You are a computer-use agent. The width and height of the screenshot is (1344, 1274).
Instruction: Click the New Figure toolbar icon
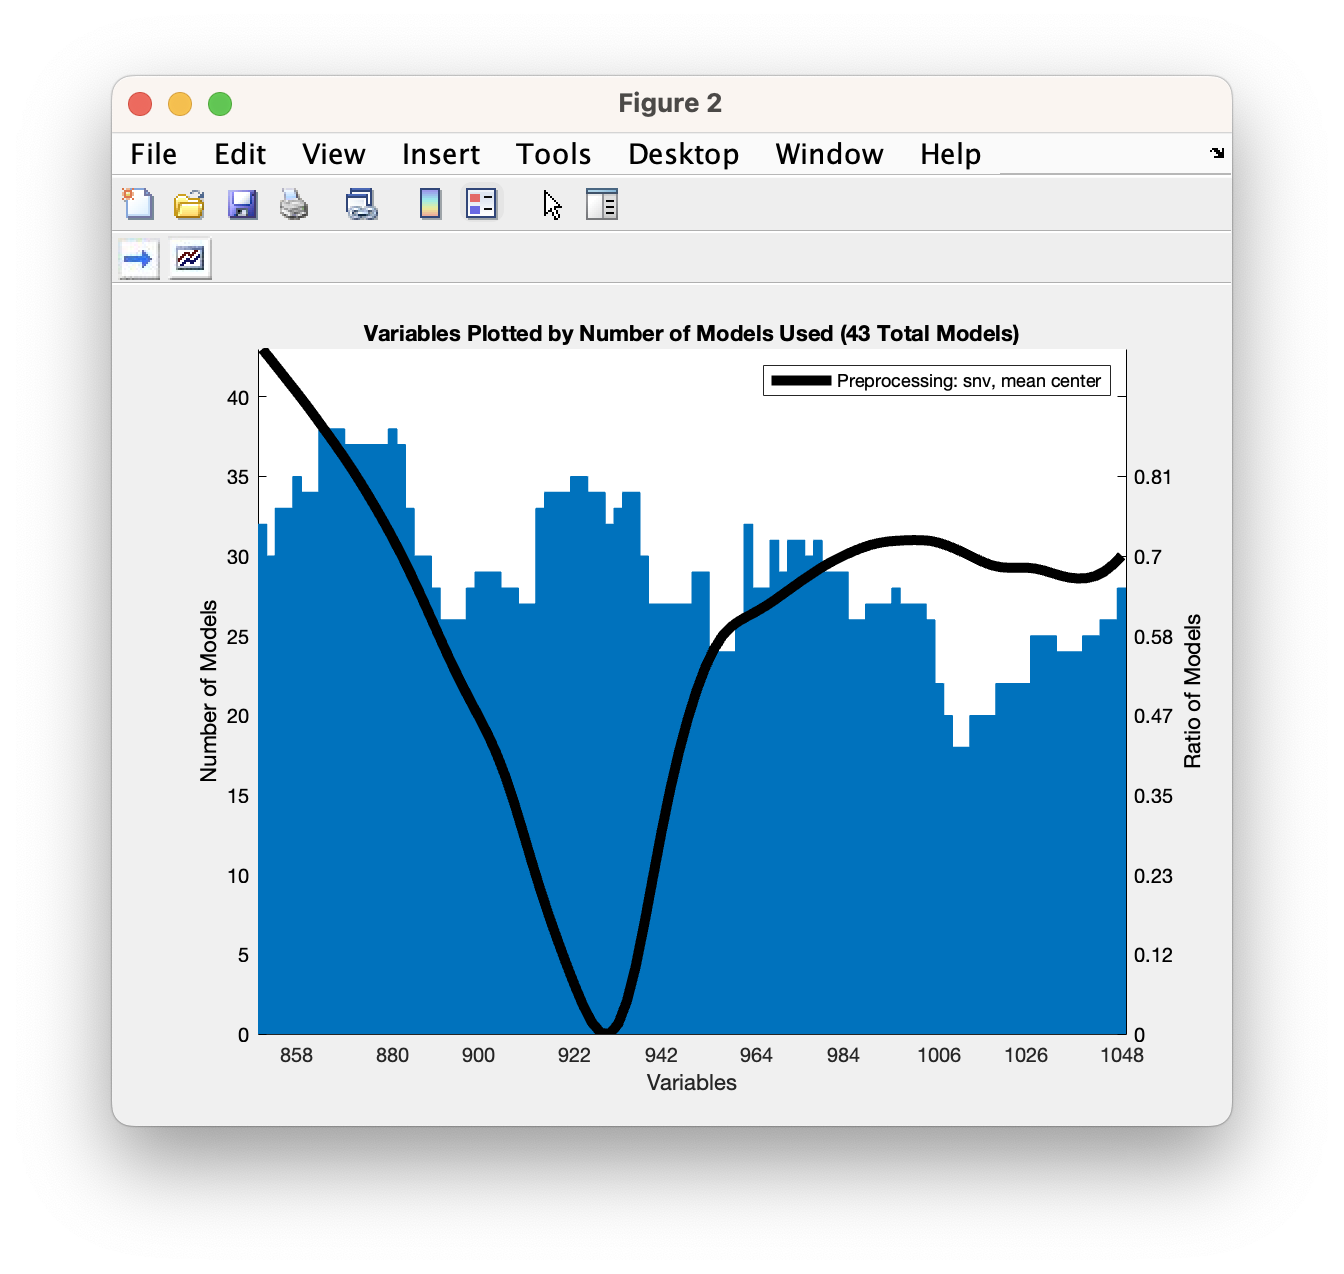point(138,204)
